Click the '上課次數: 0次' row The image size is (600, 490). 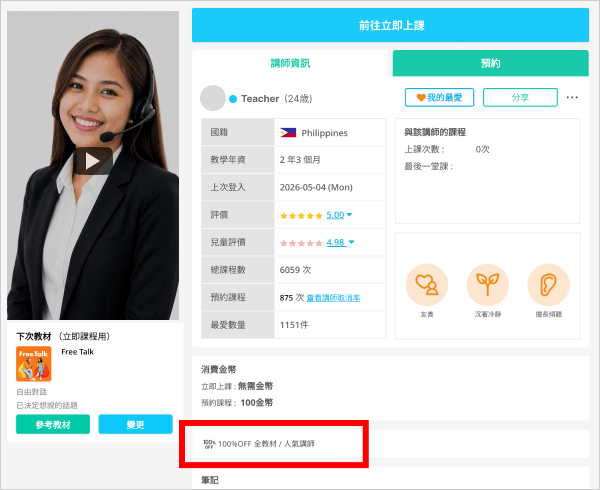click(x=447, y=149)
